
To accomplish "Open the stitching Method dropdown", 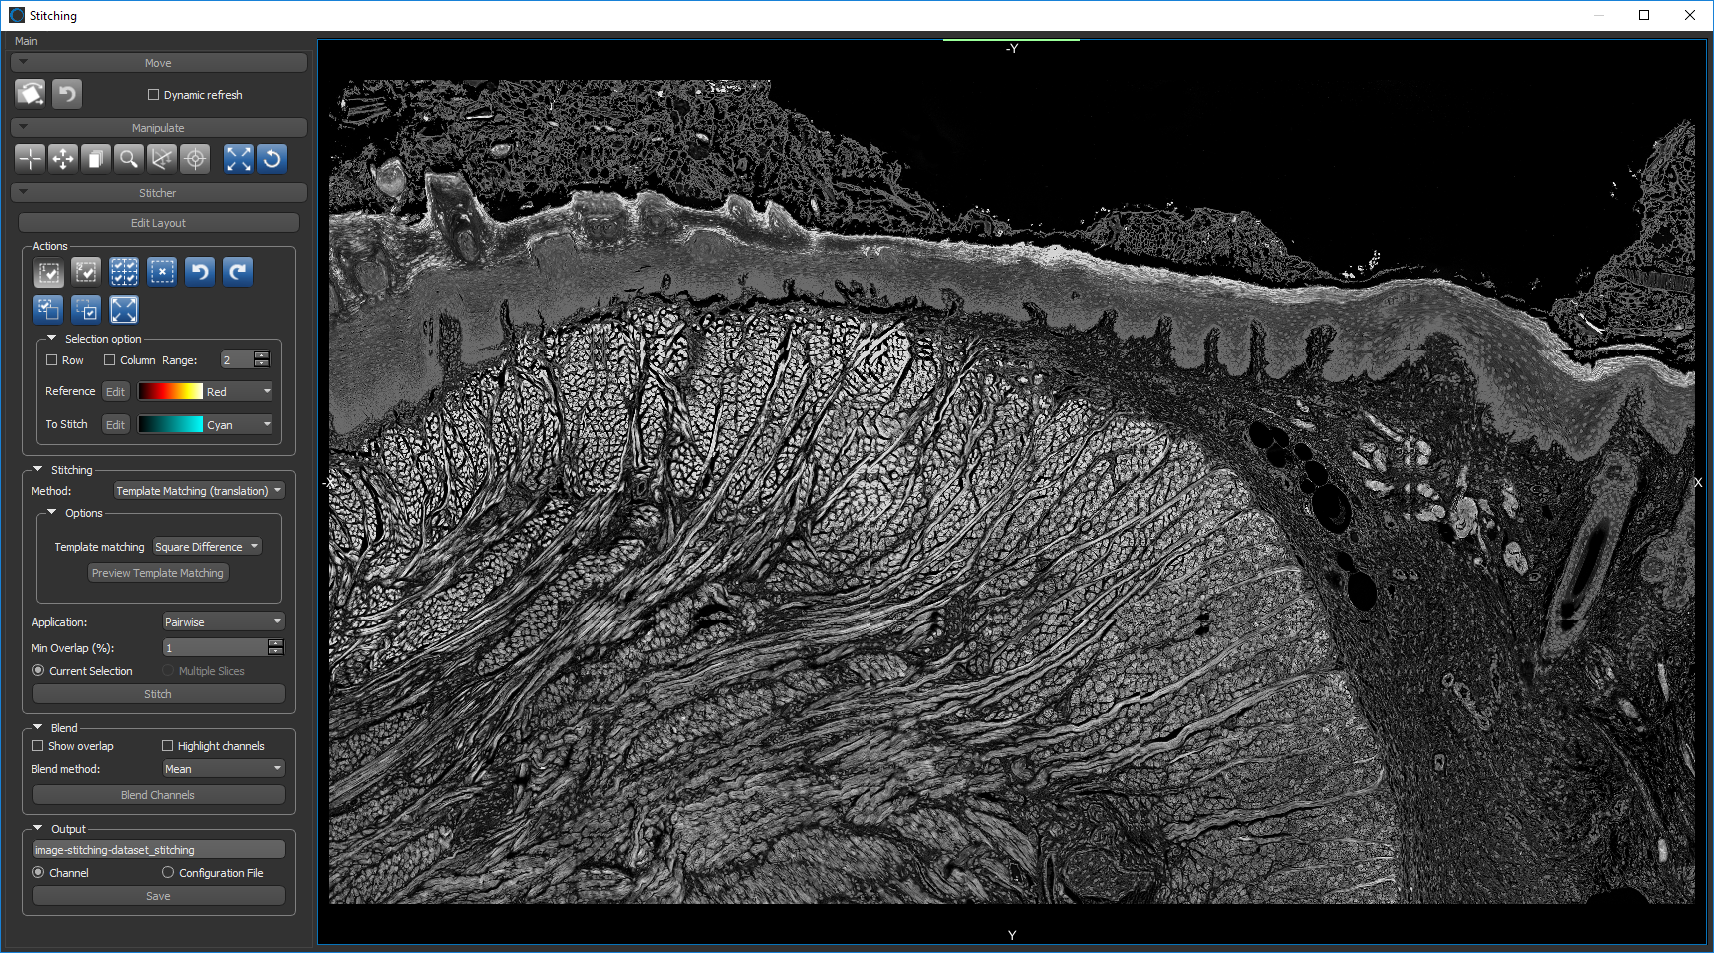I will click(198, 491).
